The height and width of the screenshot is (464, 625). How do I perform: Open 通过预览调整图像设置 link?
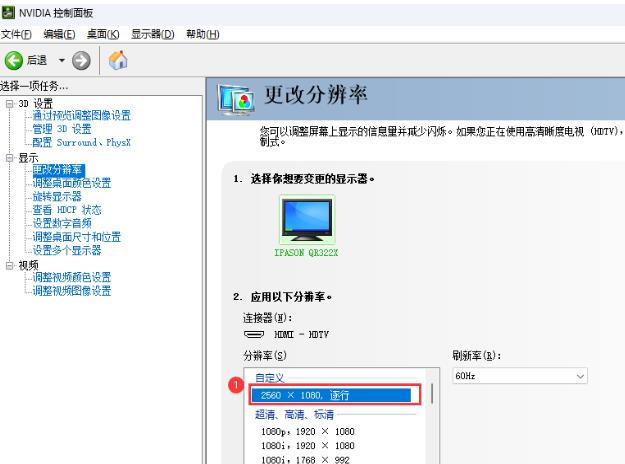[x=82, y=116]
